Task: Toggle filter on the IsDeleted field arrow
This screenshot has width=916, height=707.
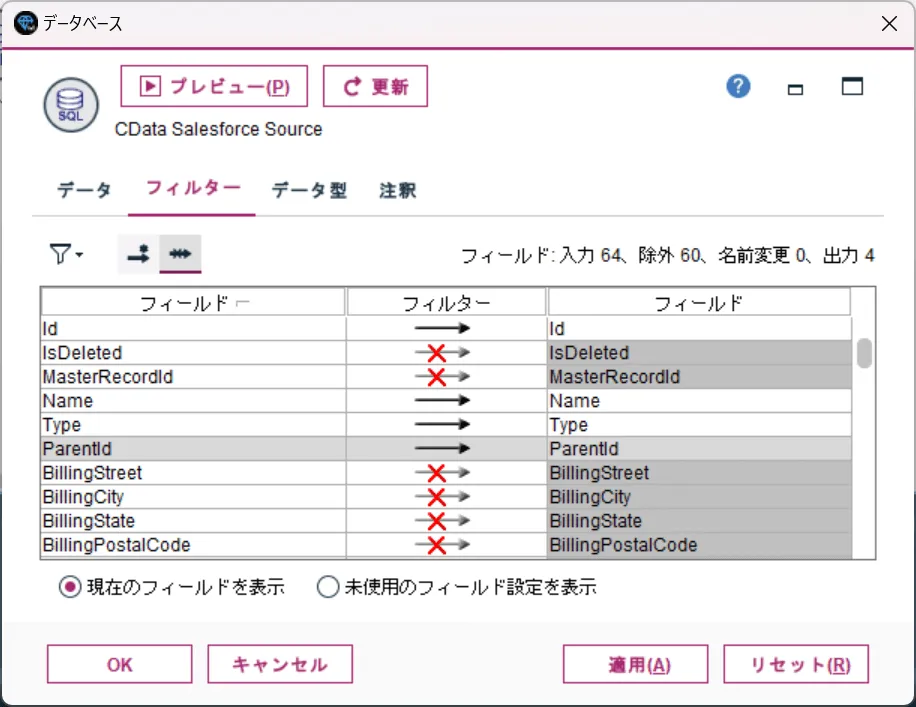Action: click(x=442, y=352)
